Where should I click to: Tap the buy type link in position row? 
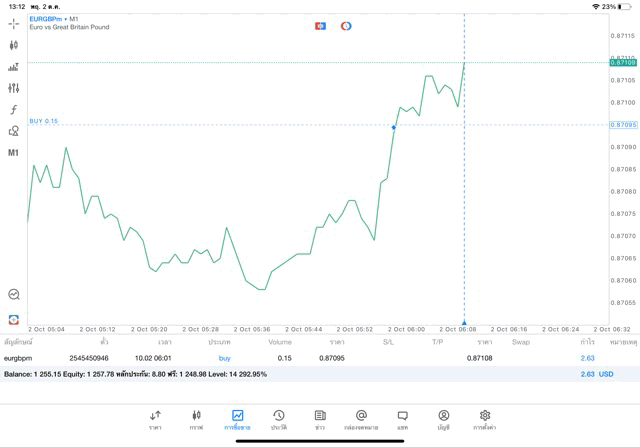224,357
